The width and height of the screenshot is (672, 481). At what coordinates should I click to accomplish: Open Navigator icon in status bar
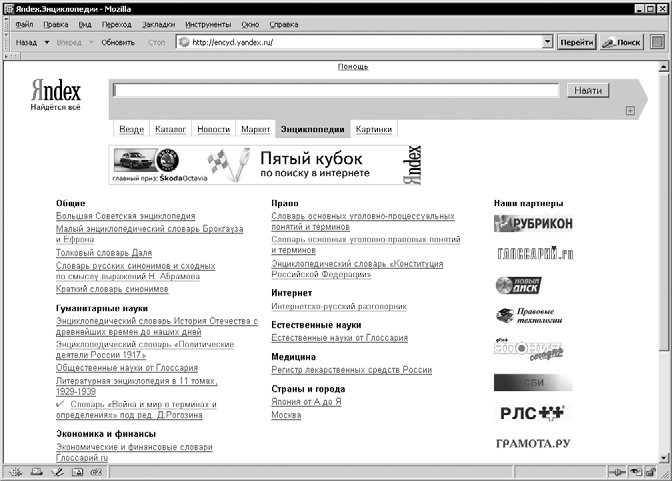tap(15, 472)
